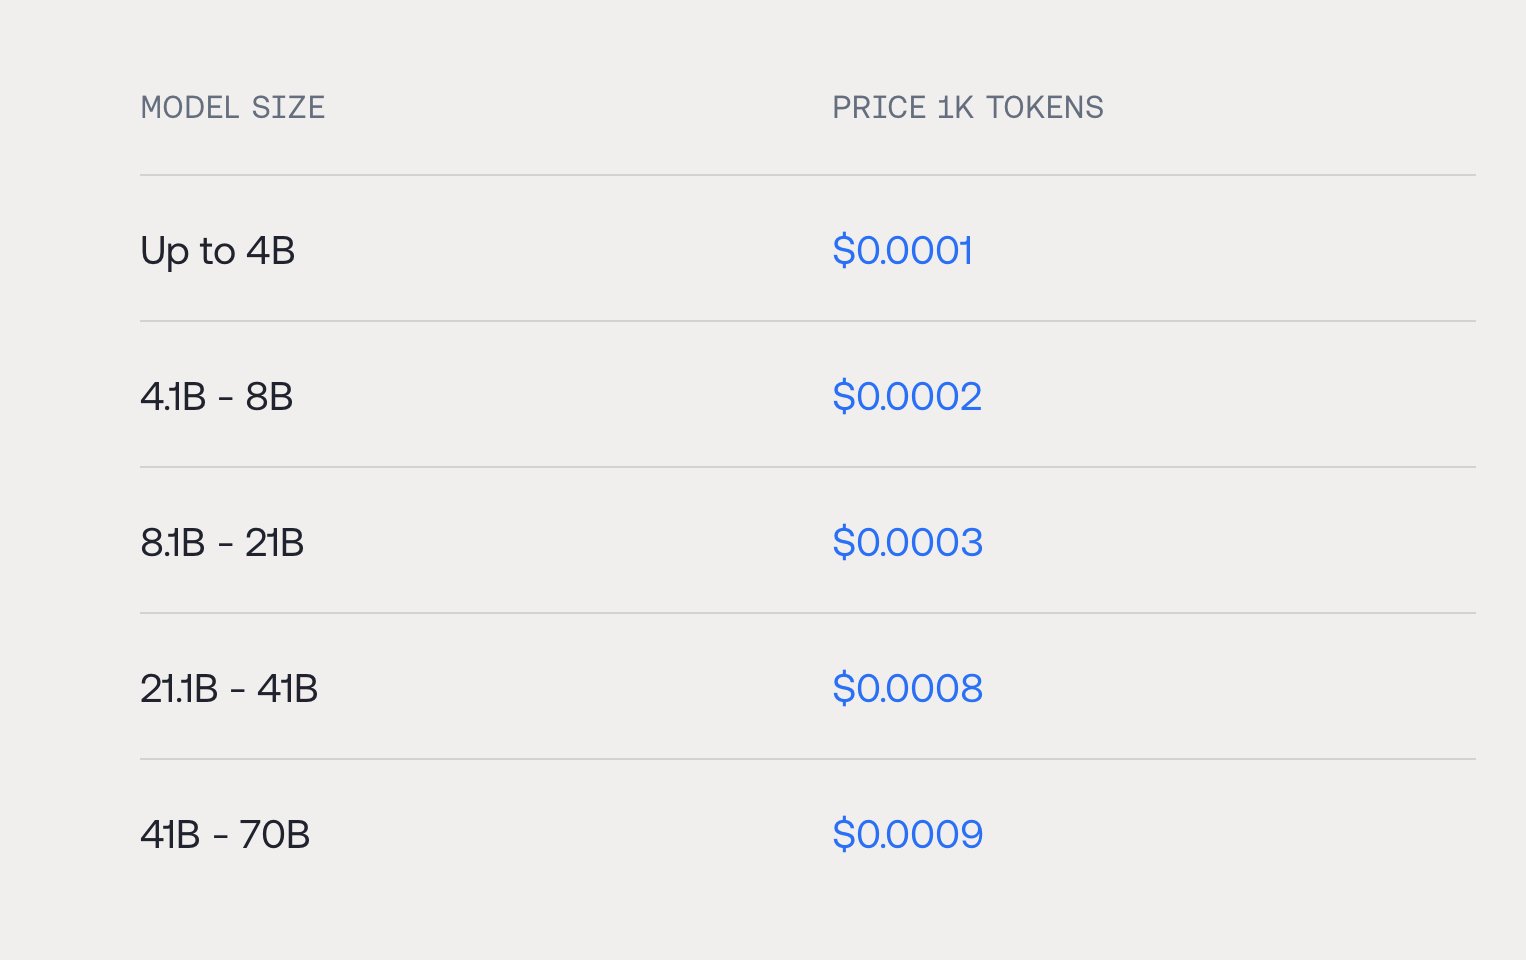Click the 1K text in the header
1526x960 pixels.
[955, 107]
